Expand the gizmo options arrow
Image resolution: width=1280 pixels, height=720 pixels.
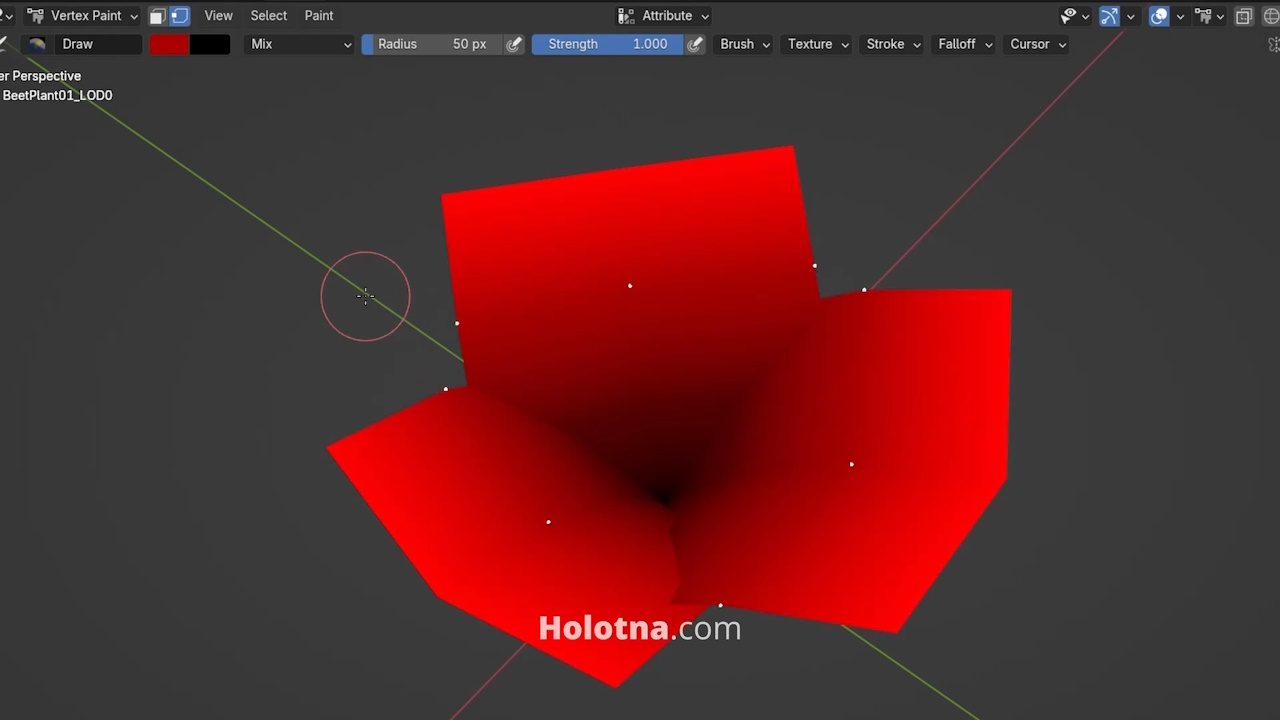[x=1130, y=16]
